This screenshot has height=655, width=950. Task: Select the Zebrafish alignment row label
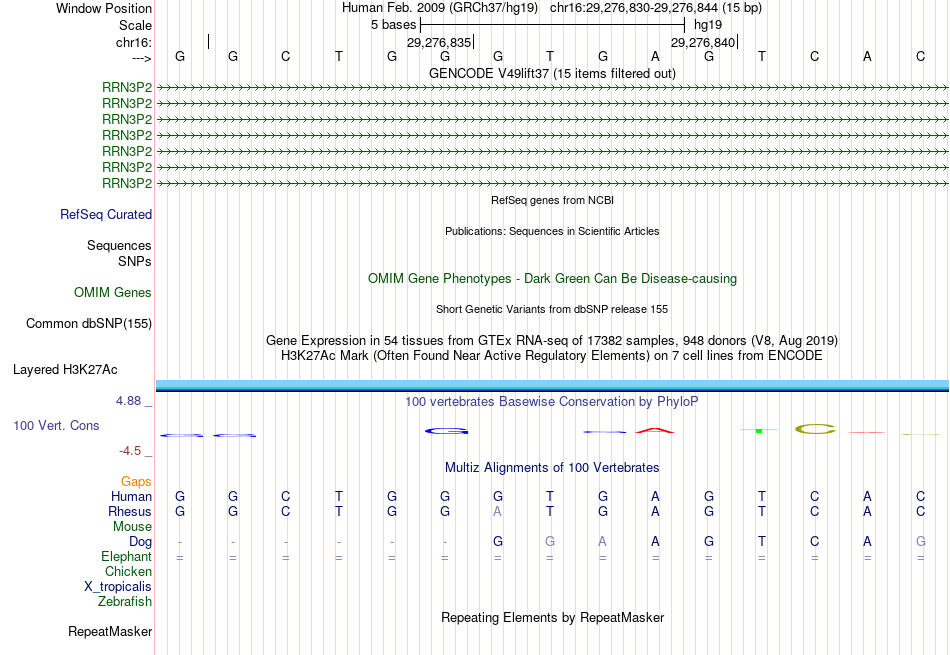click(x=125, y=602)
